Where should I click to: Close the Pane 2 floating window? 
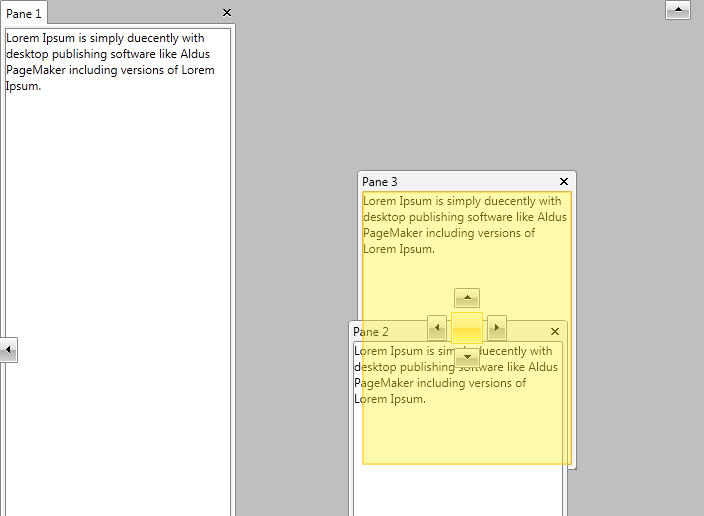[555, 331]
